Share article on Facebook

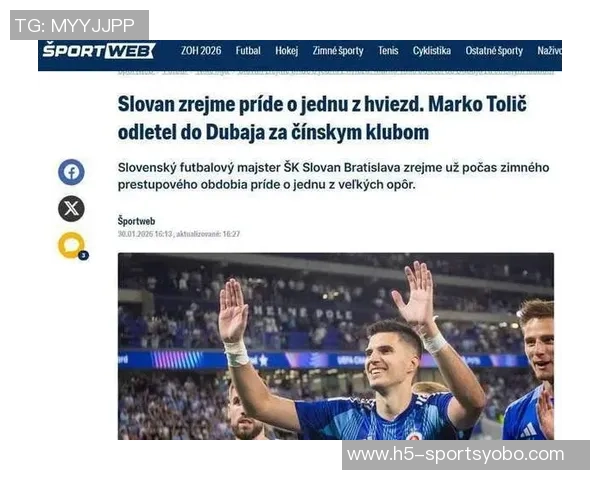(71, 172)
